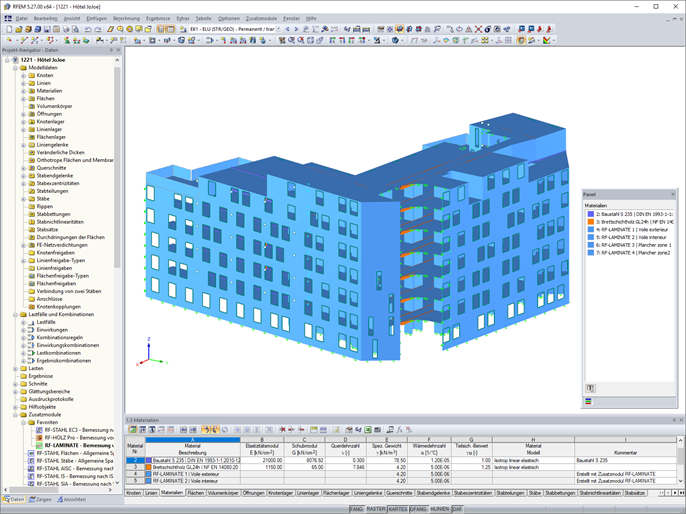Image resolution: width=686 pixels, height=514 pixels.
Task: Create a new model with New icon
Action: (x=9, y=29)
